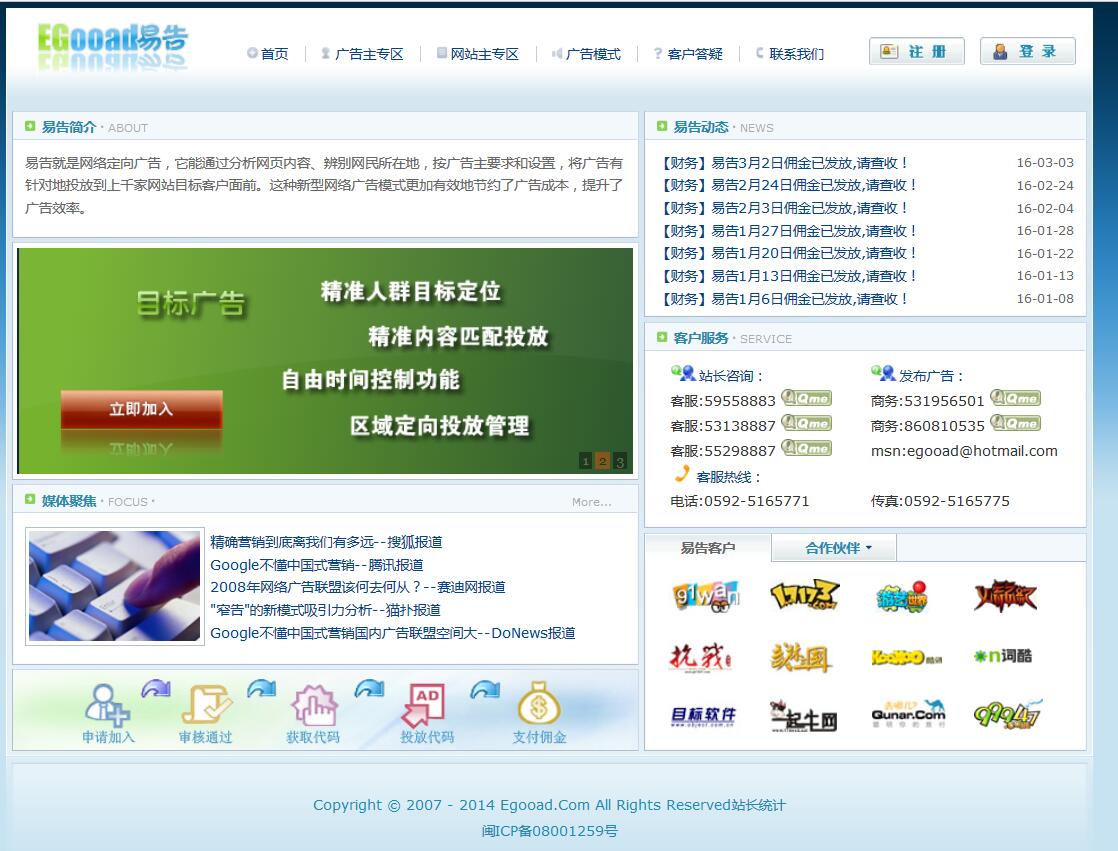Image resolution: width=1118 pixels, height=851 pixels.
Task: Click the 目标软件 client logo
Action: 703,715
